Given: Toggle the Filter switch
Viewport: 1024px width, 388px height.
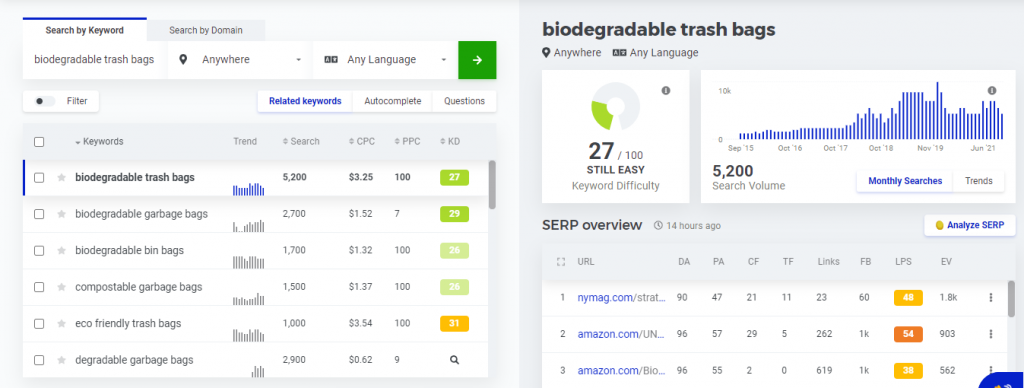Looking at the screenshot, I should point(44,101).
